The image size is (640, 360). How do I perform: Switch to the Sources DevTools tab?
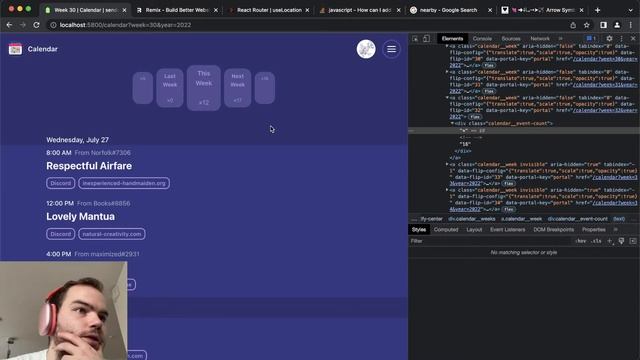click(x=511, y=38)
